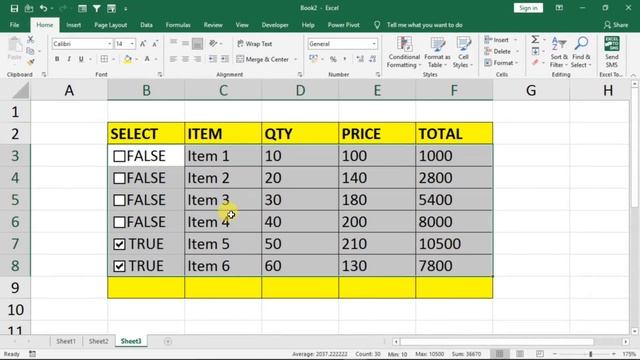The image size is (640, 360).
Task: Click the Borders icon
Action: point(104,59)
